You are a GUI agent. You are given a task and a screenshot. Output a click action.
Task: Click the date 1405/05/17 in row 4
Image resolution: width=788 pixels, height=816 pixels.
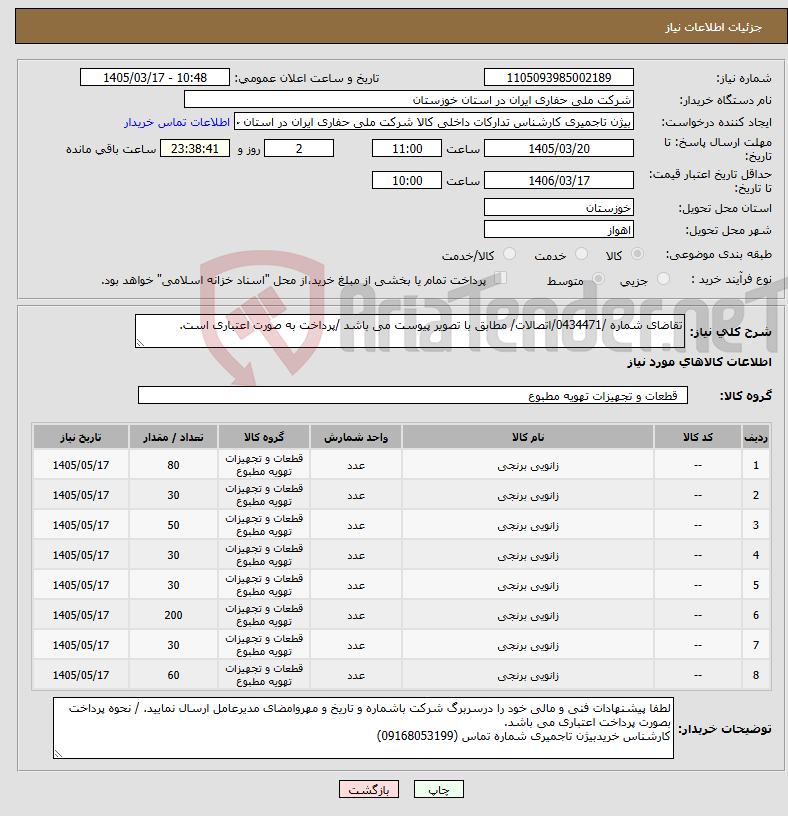click(81, 555)
